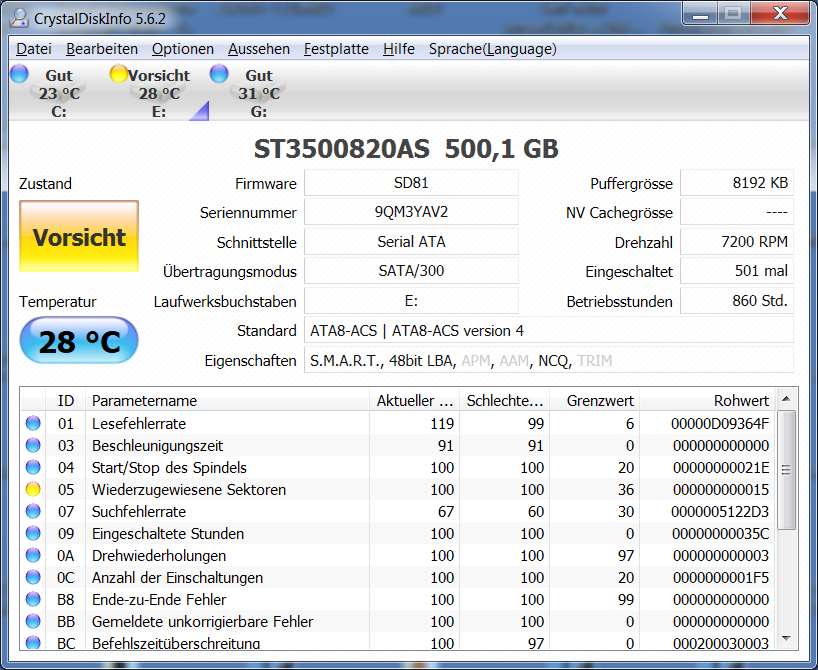This screenshot has width=818, height=670.
Task: Click raw value 00000D09364F
Action: click(720, 423)
